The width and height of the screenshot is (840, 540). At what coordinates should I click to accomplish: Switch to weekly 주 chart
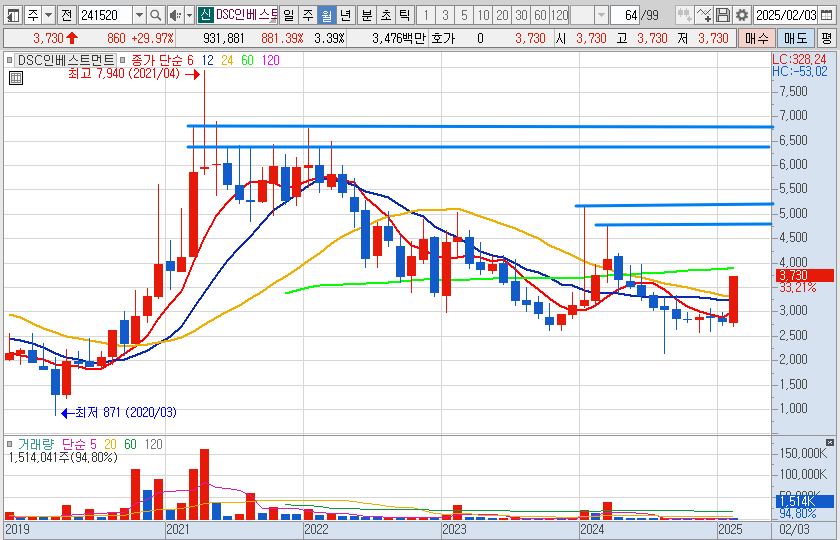(x=308, y=15)
